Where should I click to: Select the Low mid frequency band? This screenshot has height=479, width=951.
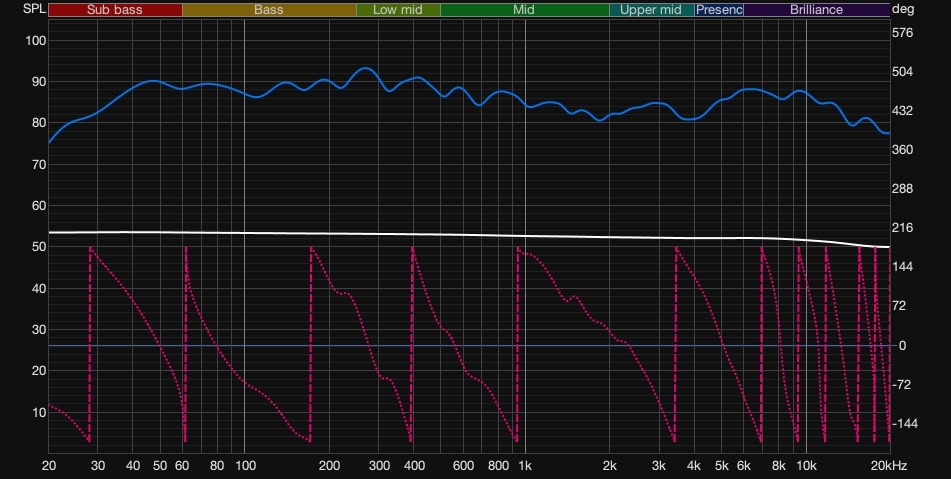(398, 10)
